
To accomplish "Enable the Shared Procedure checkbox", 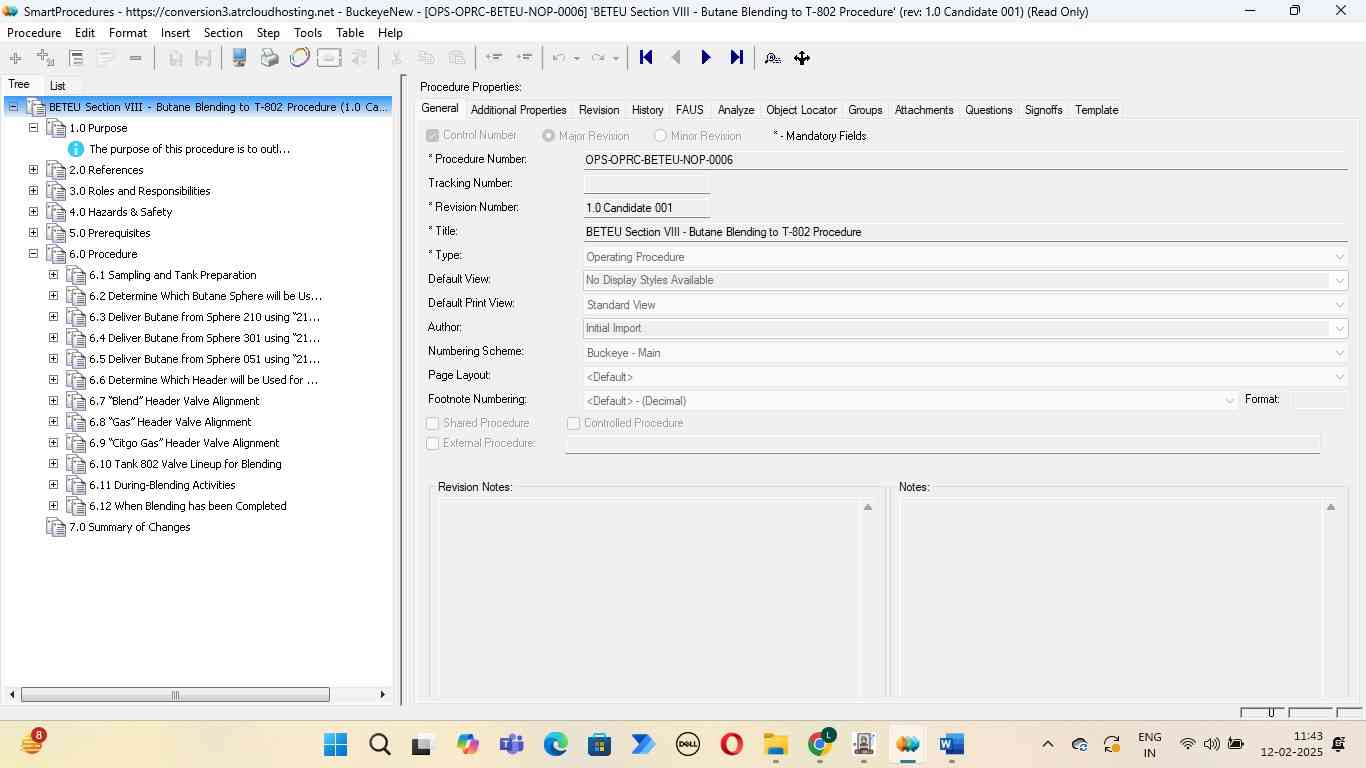I will point(433,424).
